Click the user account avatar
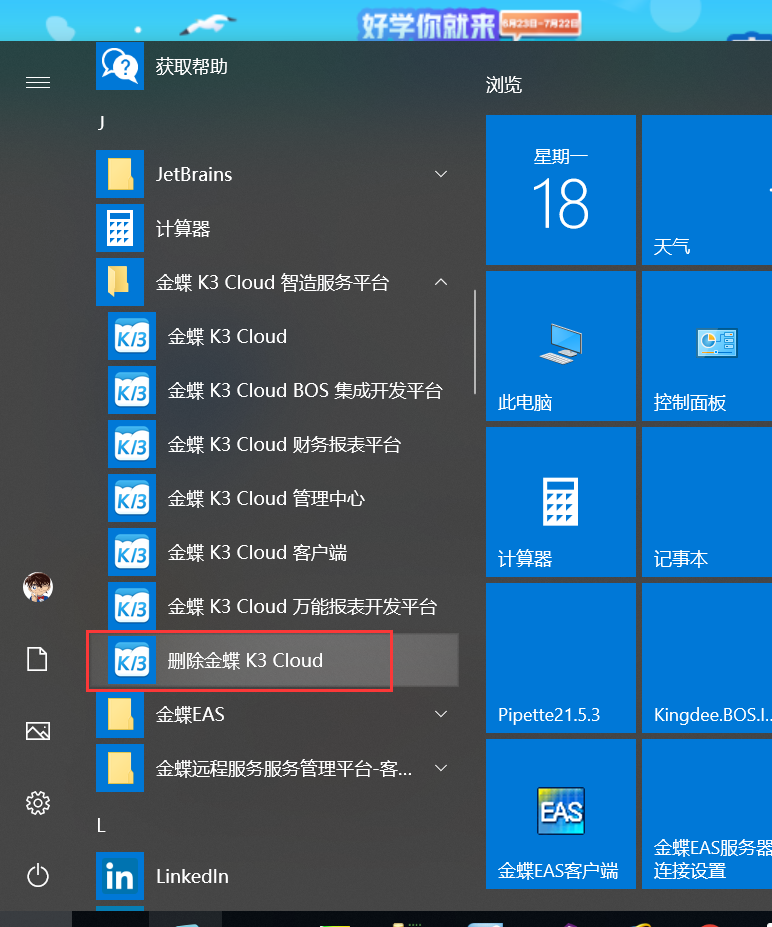The height and width of the screenshot is (927, 772). click(x=38, y=587)
